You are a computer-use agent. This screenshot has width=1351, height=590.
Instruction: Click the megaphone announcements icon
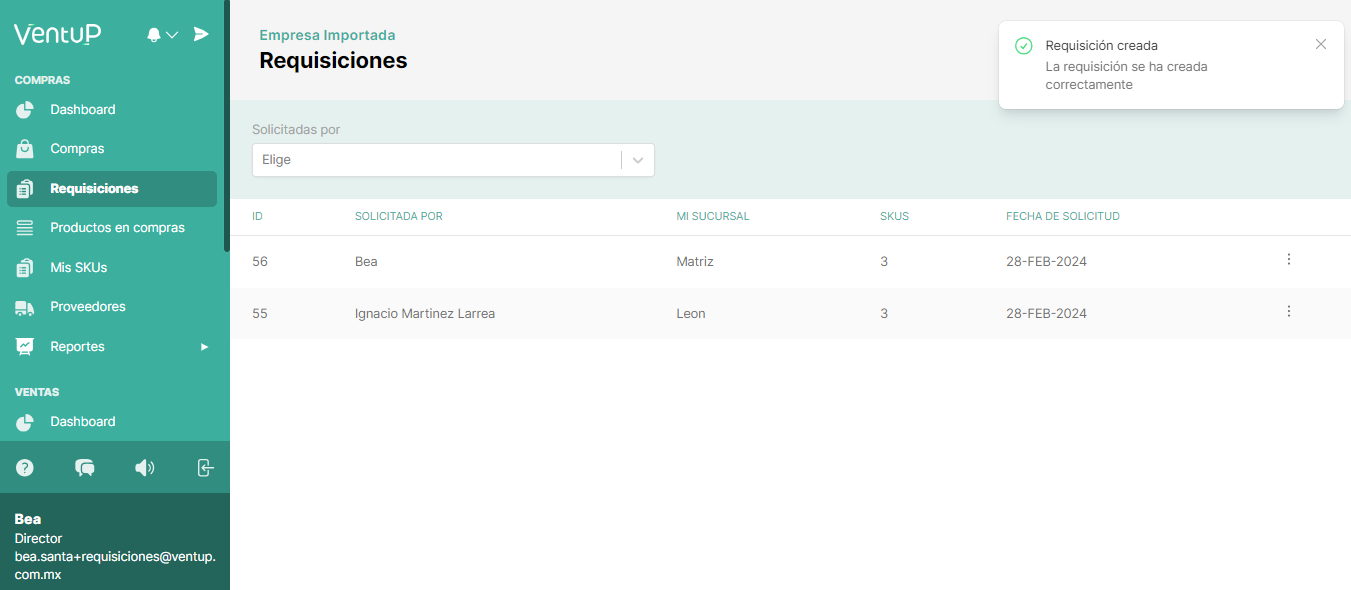click(x=145, y=467)
